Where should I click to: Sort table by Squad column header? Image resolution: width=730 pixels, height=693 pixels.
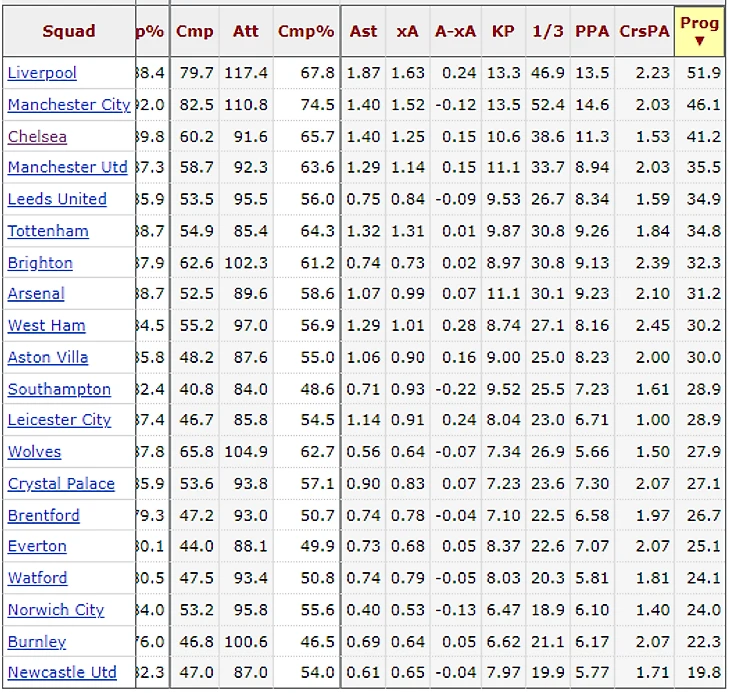click(69, 31)
